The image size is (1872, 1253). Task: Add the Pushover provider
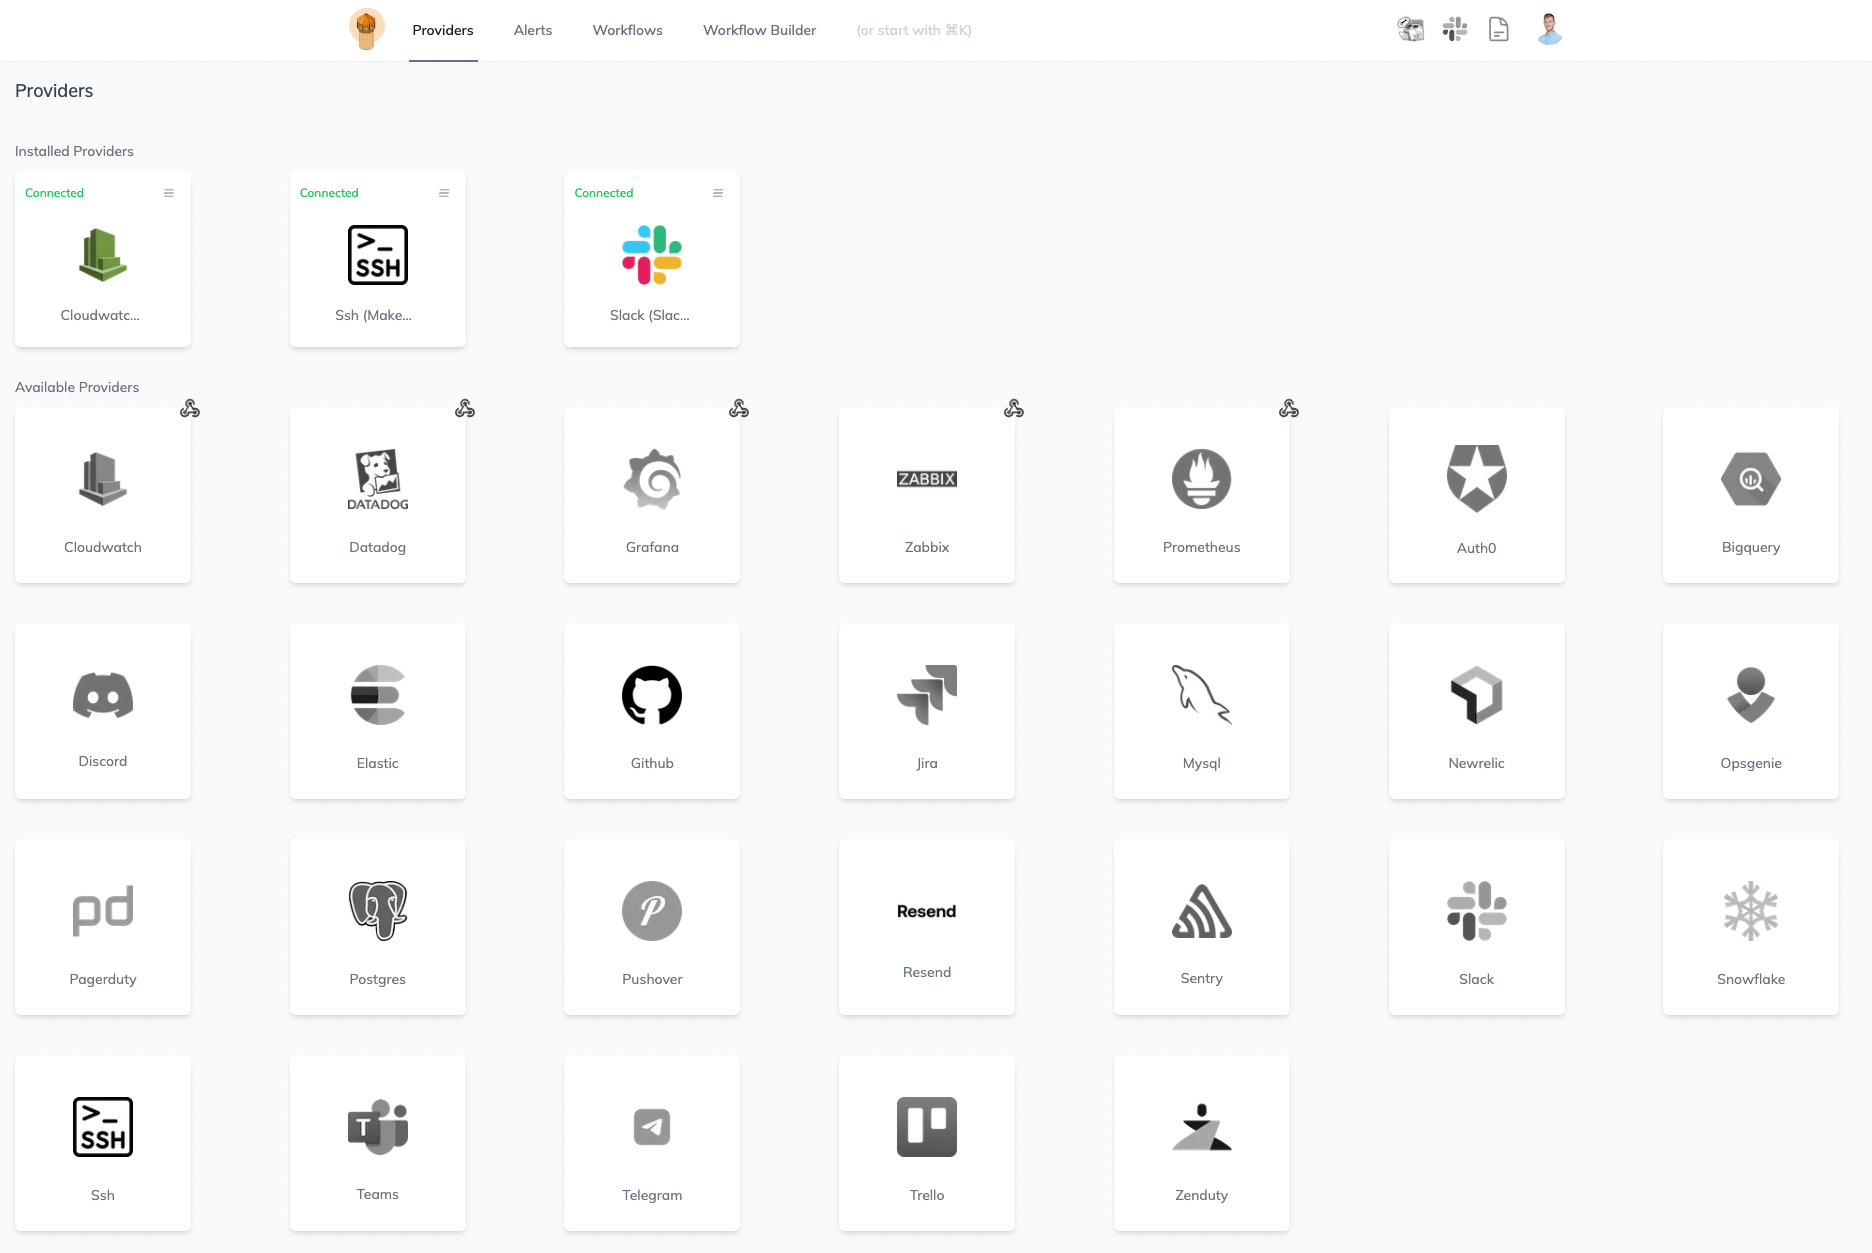pyautogui.click(x=652, y=927)
